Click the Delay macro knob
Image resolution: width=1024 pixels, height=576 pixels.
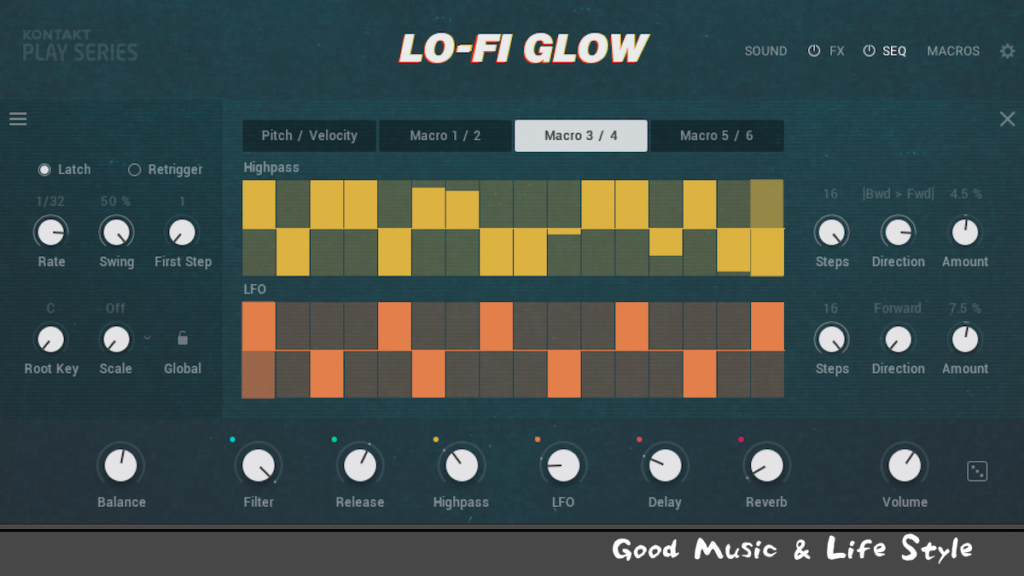click(x=665, y=466)
